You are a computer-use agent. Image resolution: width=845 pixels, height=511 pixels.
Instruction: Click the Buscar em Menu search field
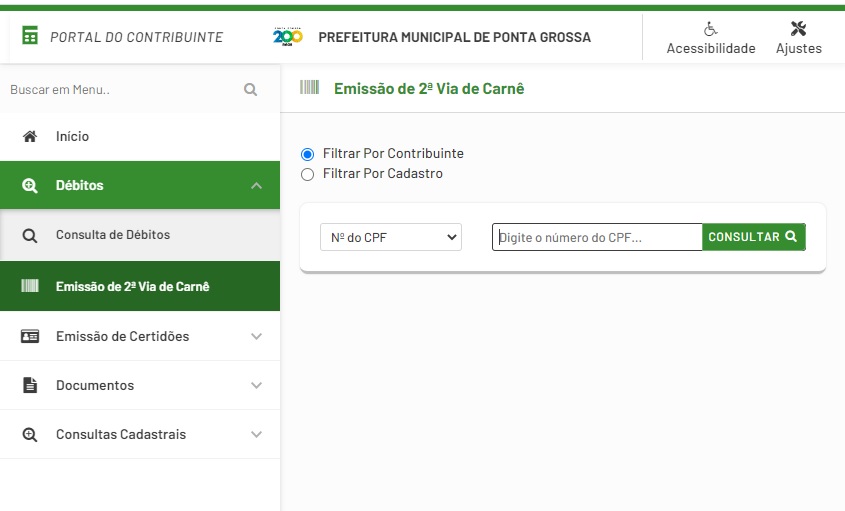click(124, 89)
